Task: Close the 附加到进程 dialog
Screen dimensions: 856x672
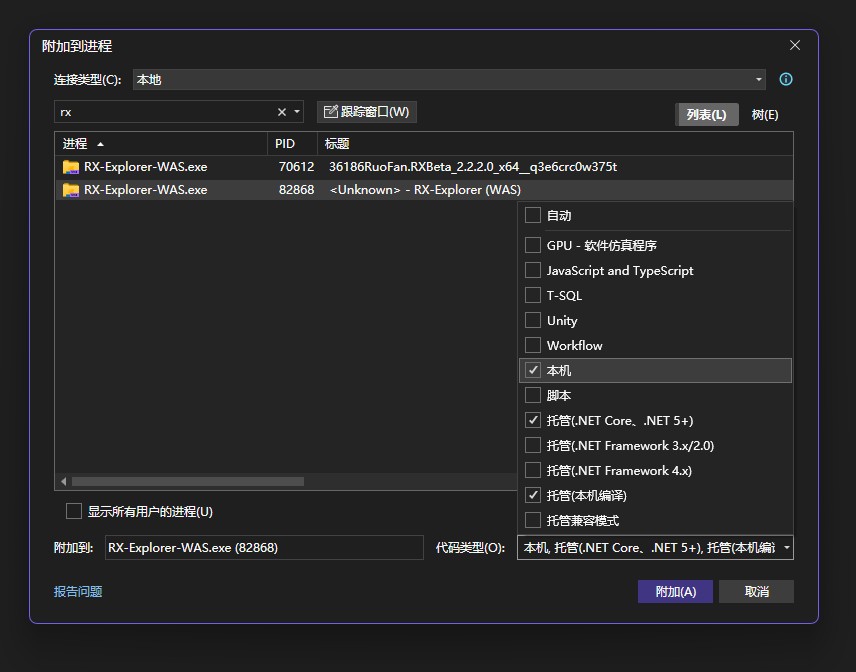Action: 795,45
